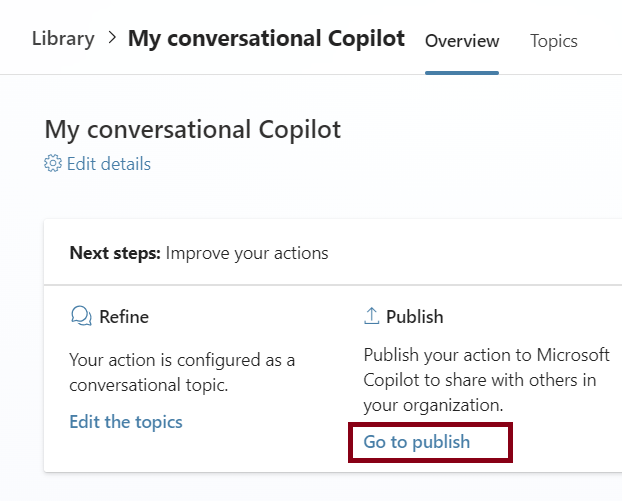The height and width of the screenshot is (501, 622).
Task: Click the Refine section heading
Action: click(124, 316)
